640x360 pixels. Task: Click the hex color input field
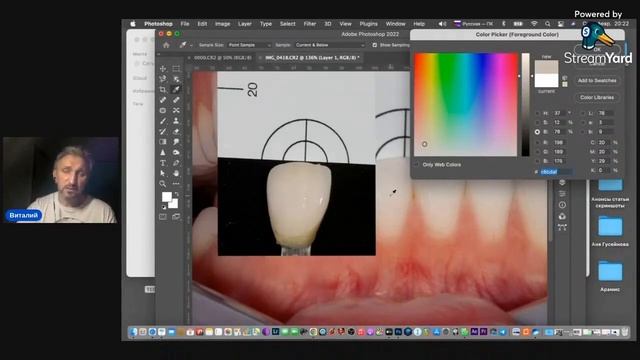pyautogui.click(x=556, y=172)
